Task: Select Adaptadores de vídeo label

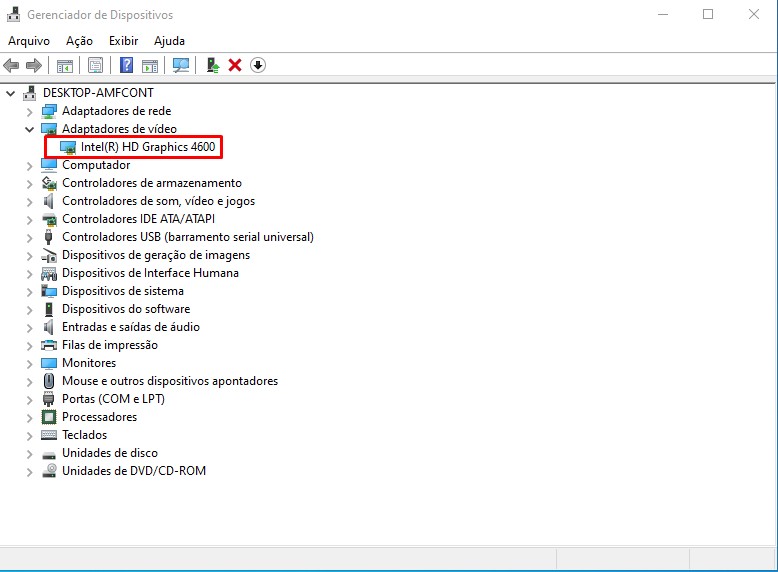Action: click(119, 129)
